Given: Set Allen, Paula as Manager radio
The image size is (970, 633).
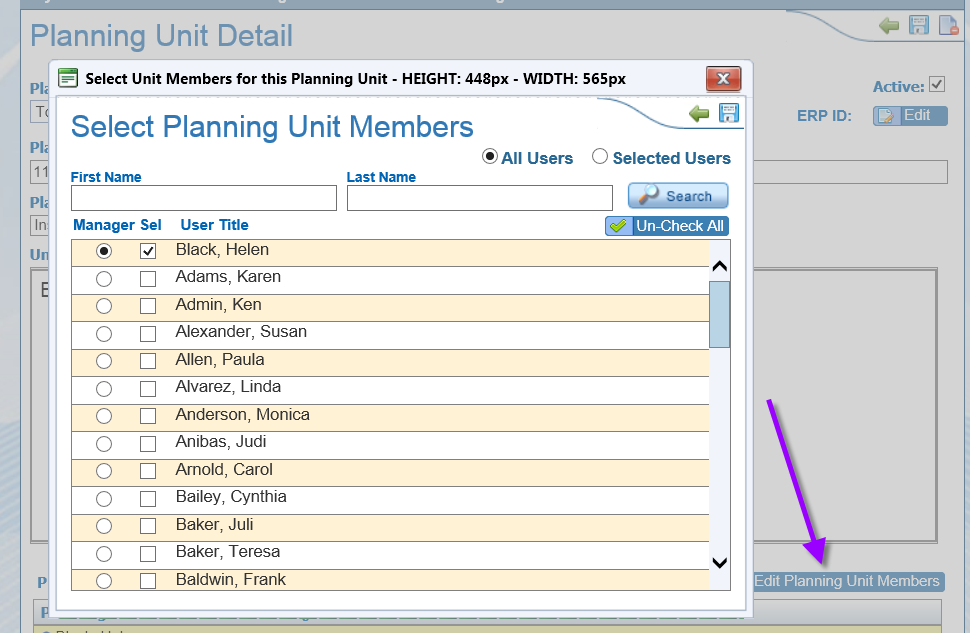Looking at the screenshot, I should pyautogui.click(x=104, y=361).
